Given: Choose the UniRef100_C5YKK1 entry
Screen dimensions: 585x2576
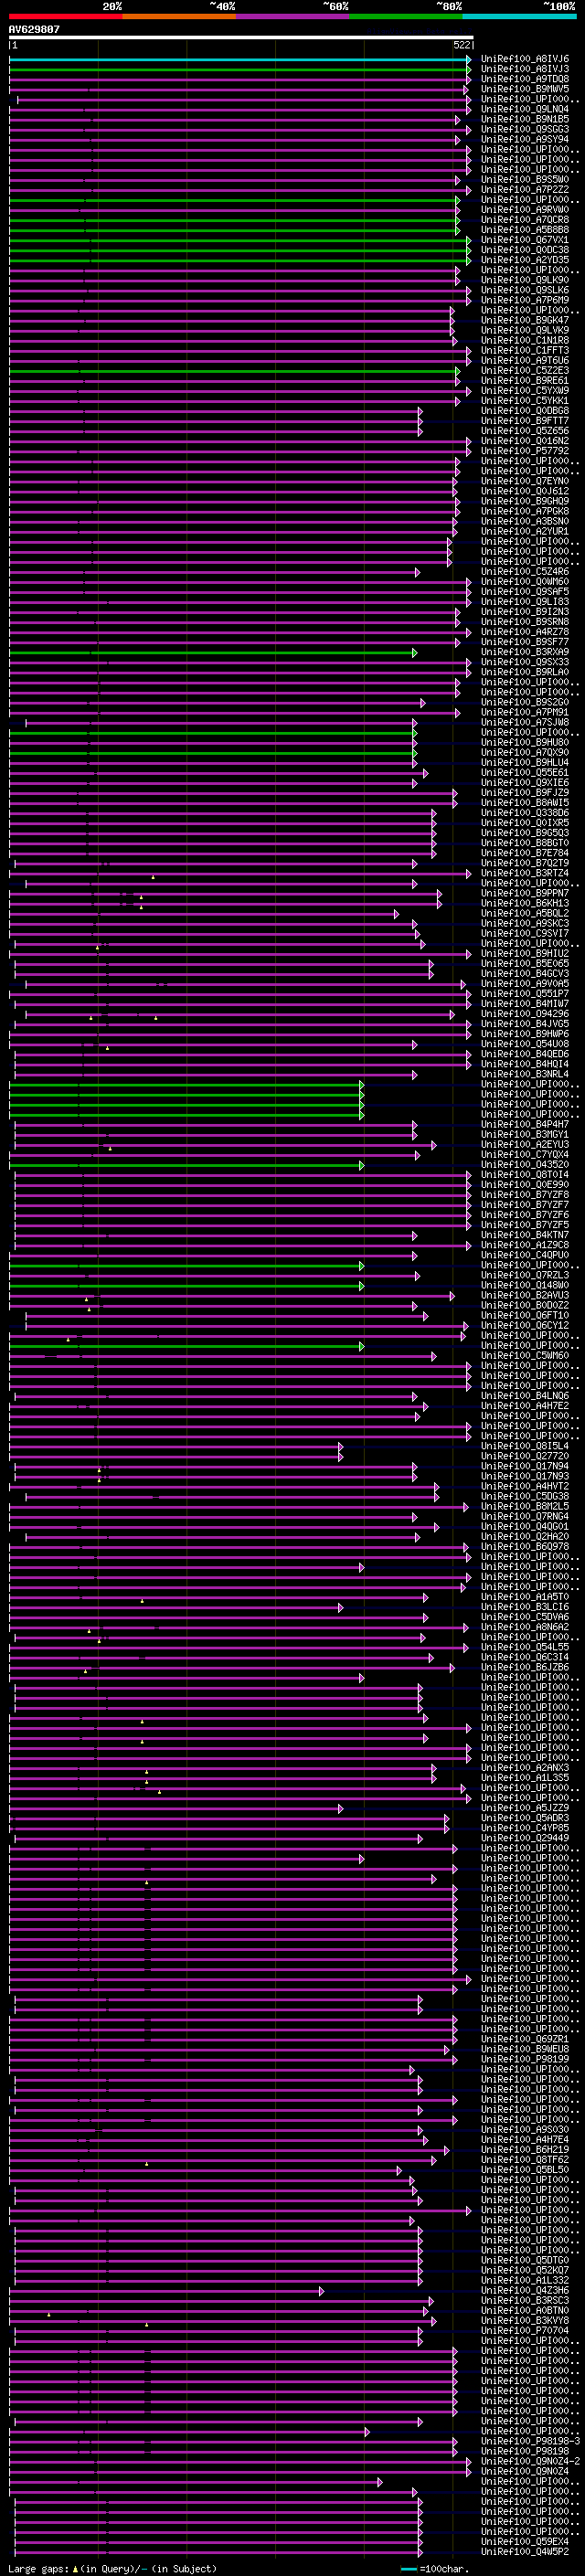Looking at the screenshot, I should click(x=525, y=401).
